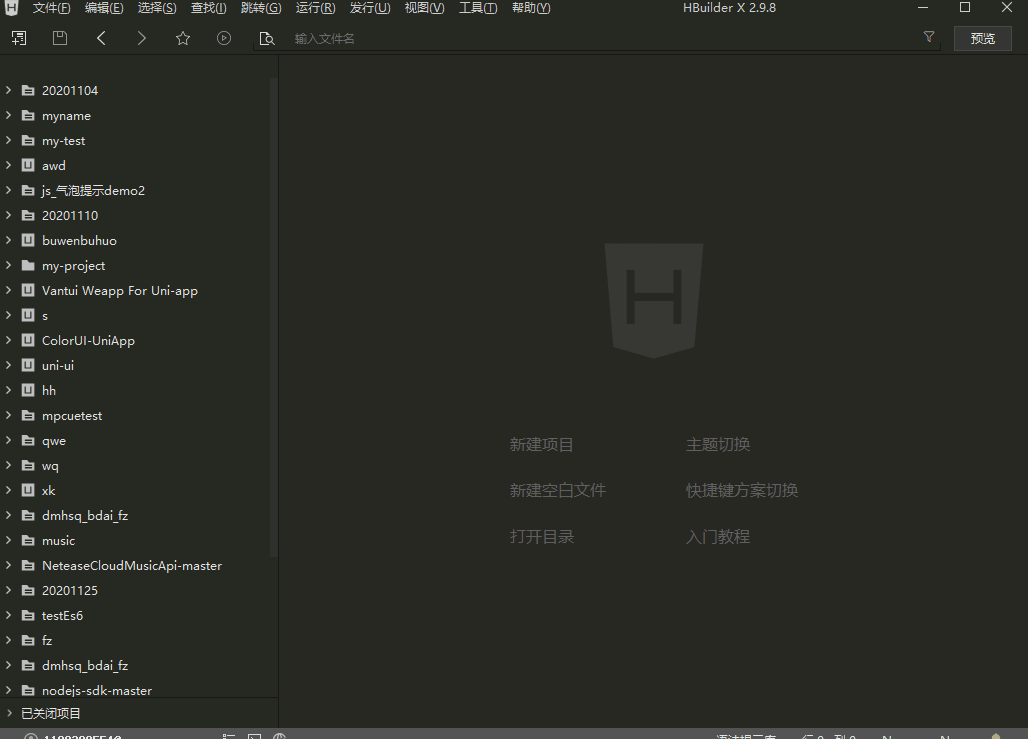Click the project sidebar vertical scrollbar

coord(273,317)
